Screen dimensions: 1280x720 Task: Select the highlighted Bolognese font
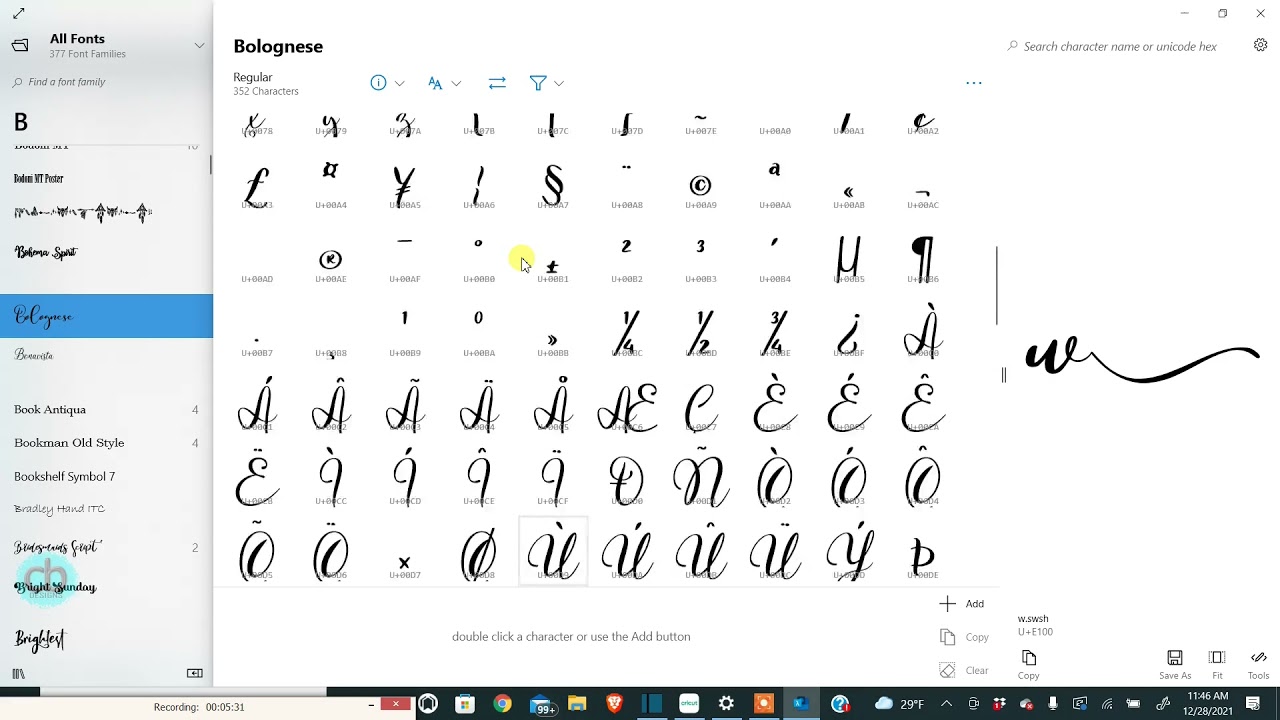(x=106, y=316)
